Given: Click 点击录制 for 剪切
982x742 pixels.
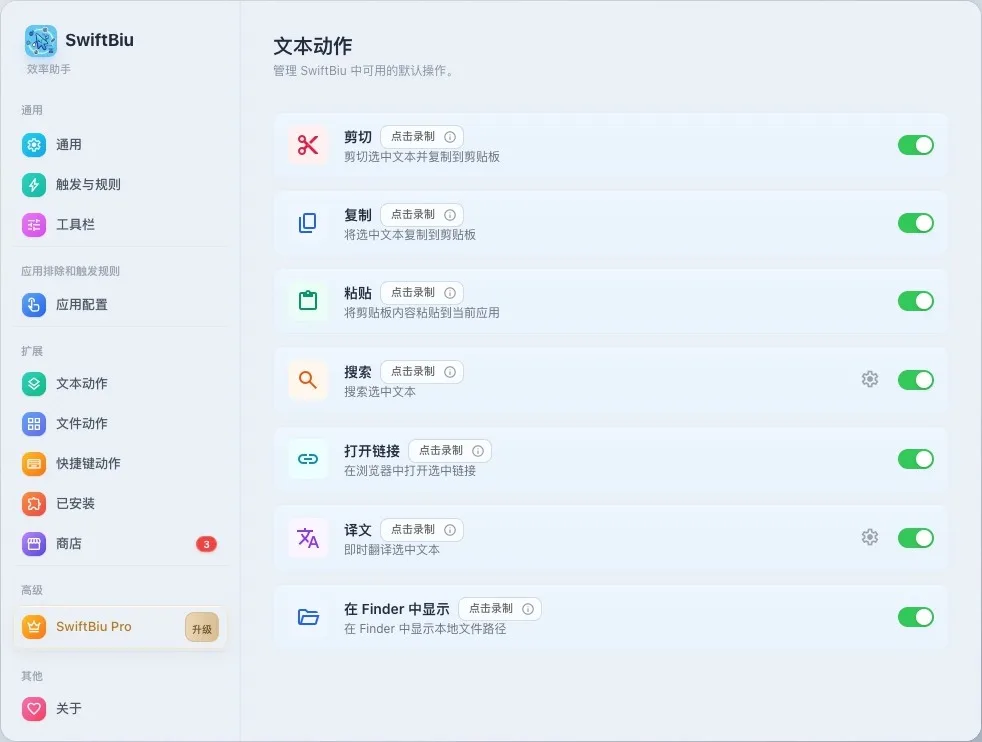Looking at the screenshot, I should coord(413,137).
